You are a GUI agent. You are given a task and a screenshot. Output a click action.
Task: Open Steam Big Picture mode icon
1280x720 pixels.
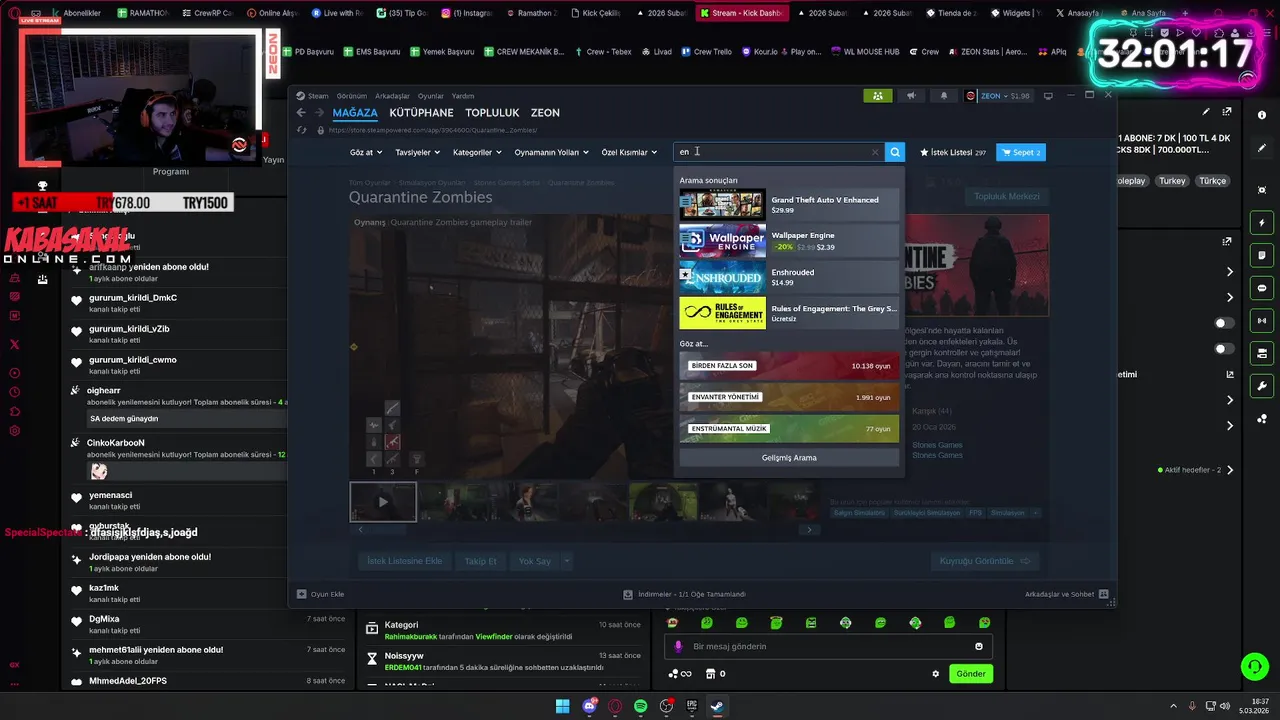tap(1048, 96)
